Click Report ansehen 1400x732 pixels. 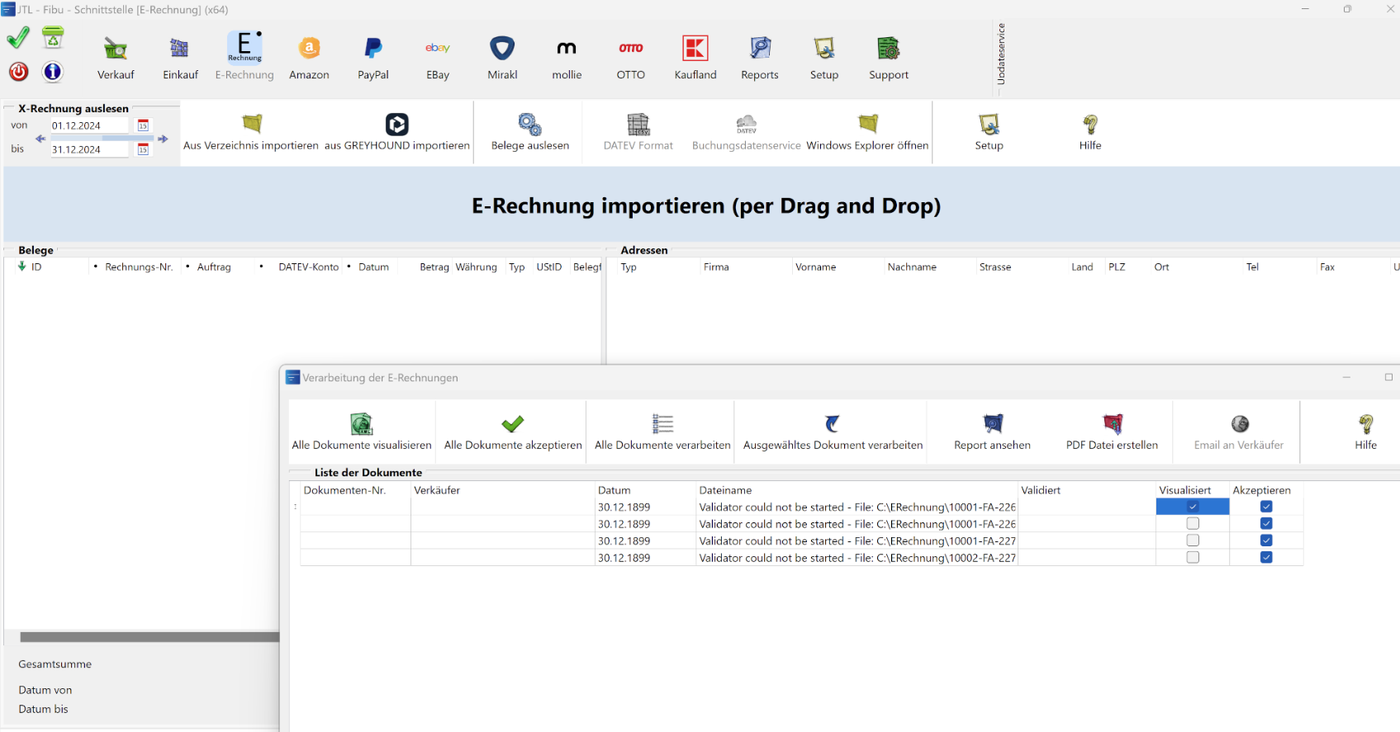[x=992, y=432]
